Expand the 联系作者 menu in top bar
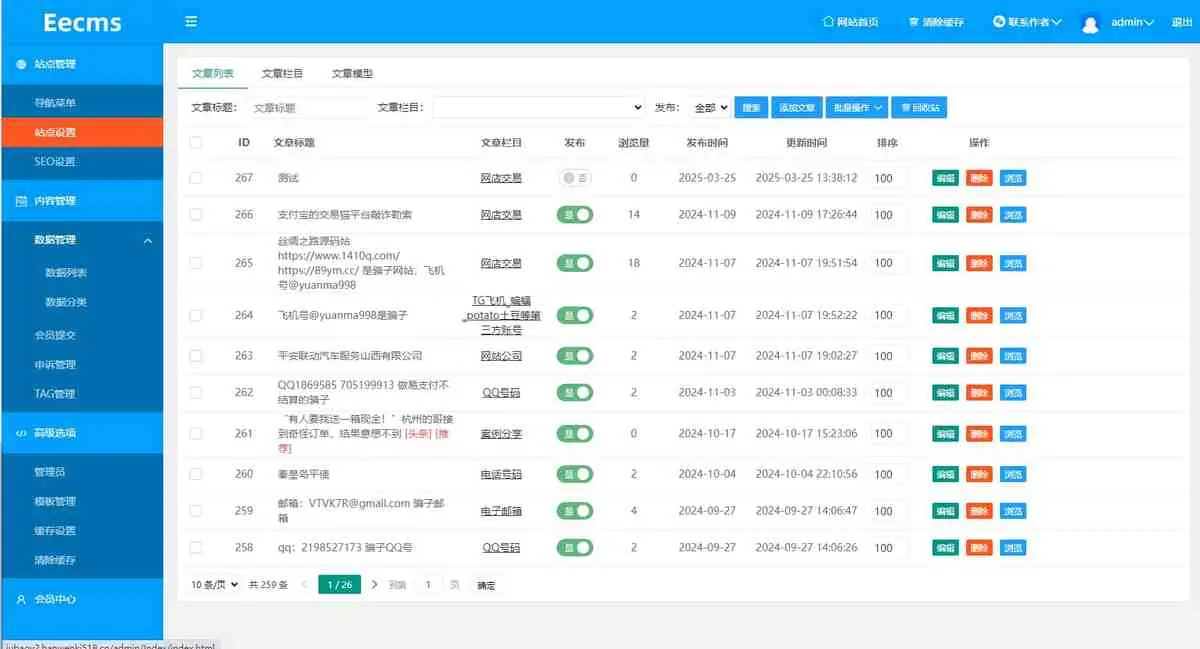Image resolution: width=1200 pixels, height=649 pixels. pyautogui.click(x=1027, y=22)
